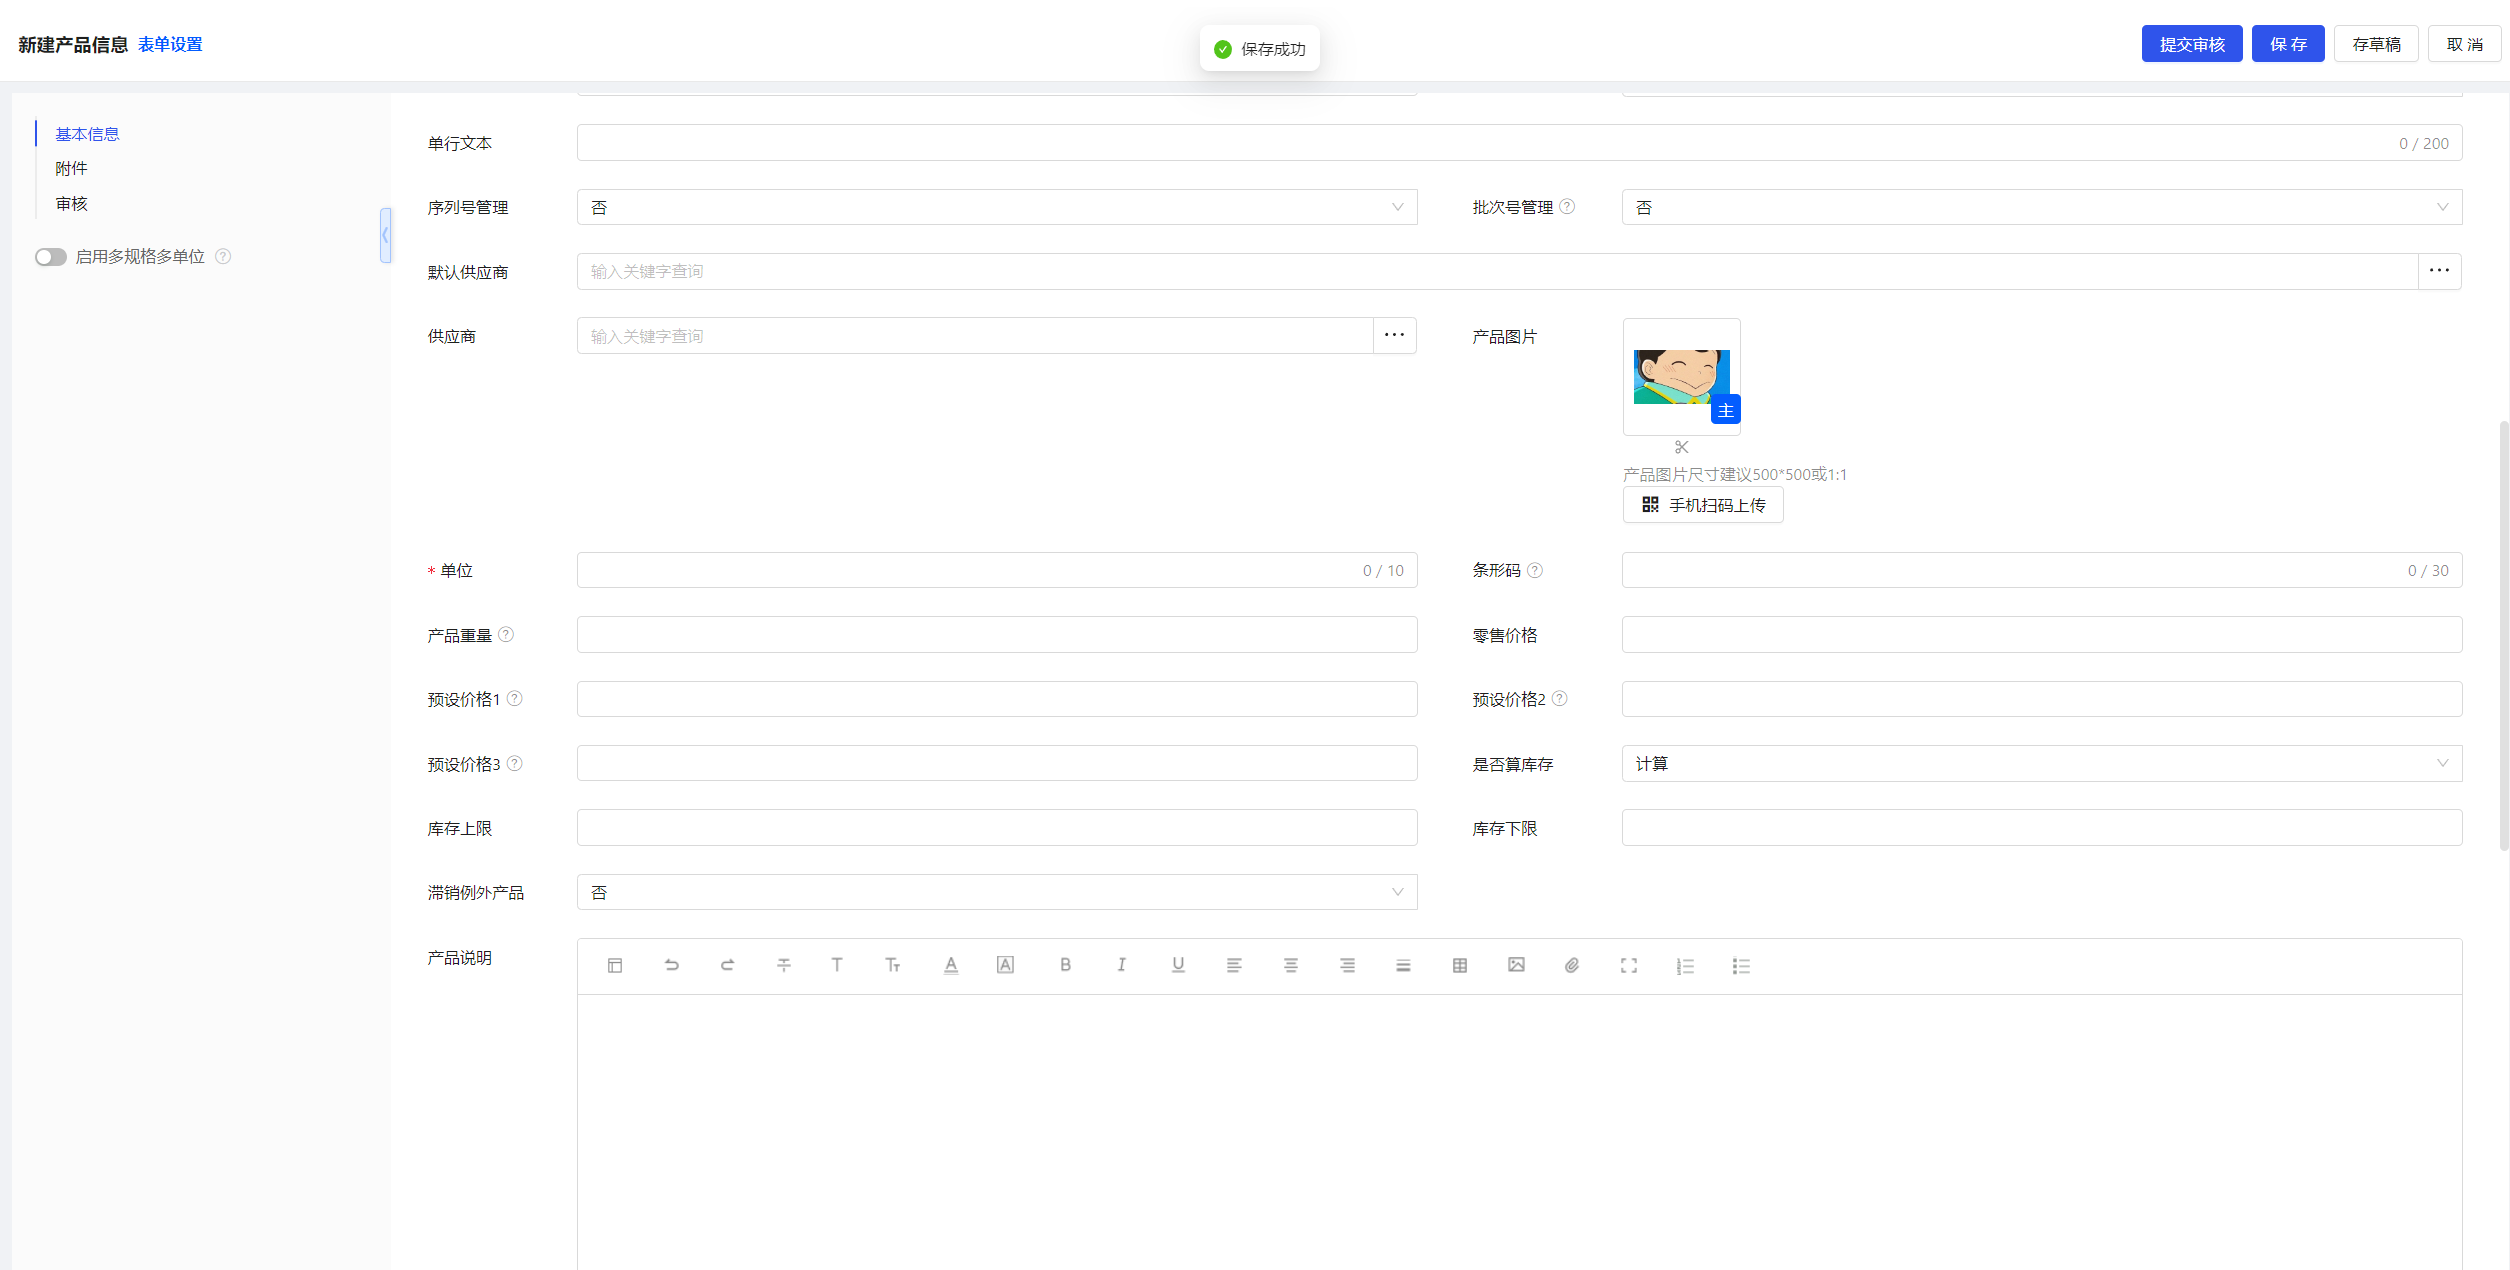Screen dimensions: 2510x1270
Task: Collapse the left sidebar panel handle
Action: [385, 235]
